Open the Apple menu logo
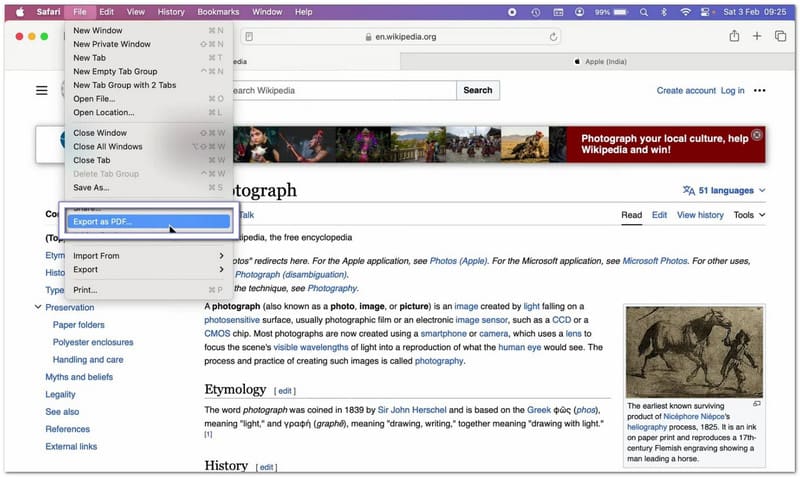Image resolution: width=800 pixels, height=477 pixels. 20,12
